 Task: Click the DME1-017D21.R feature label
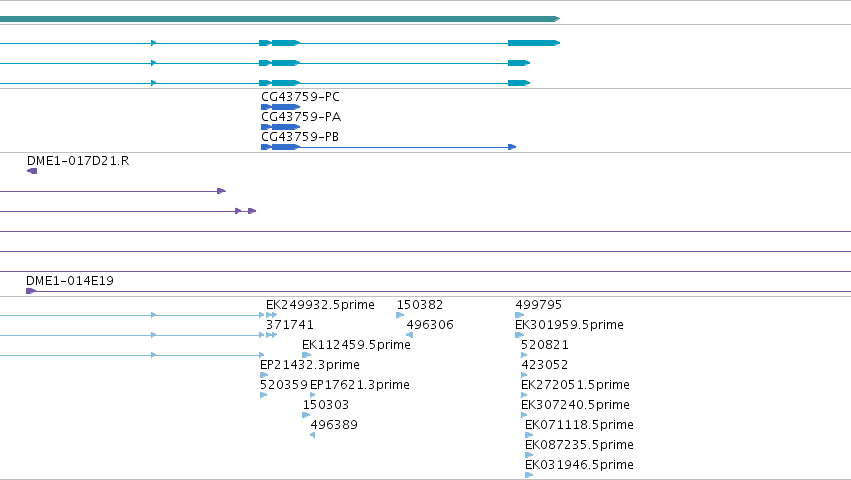78,161
